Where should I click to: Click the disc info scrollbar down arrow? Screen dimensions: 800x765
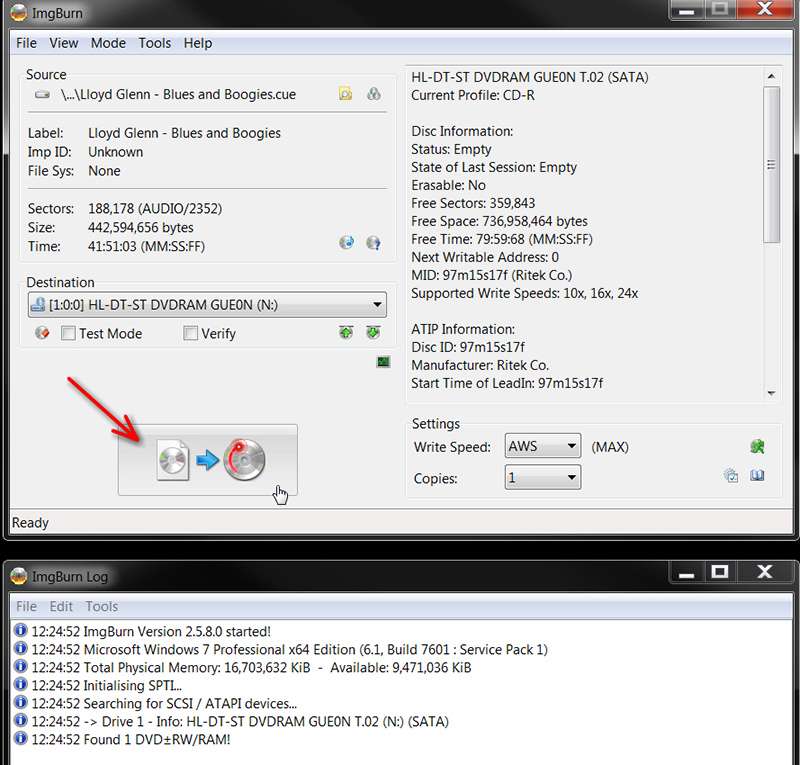[x=771, y=393]
